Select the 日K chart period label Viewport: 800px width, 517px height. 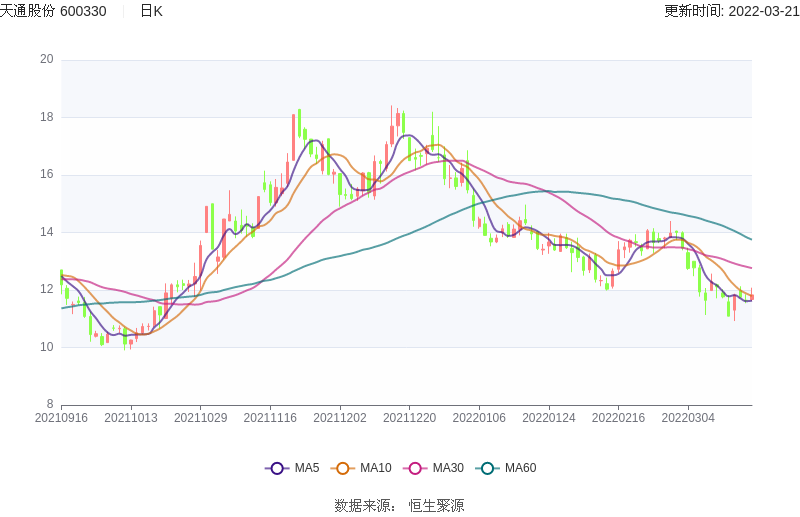(151, 11)
